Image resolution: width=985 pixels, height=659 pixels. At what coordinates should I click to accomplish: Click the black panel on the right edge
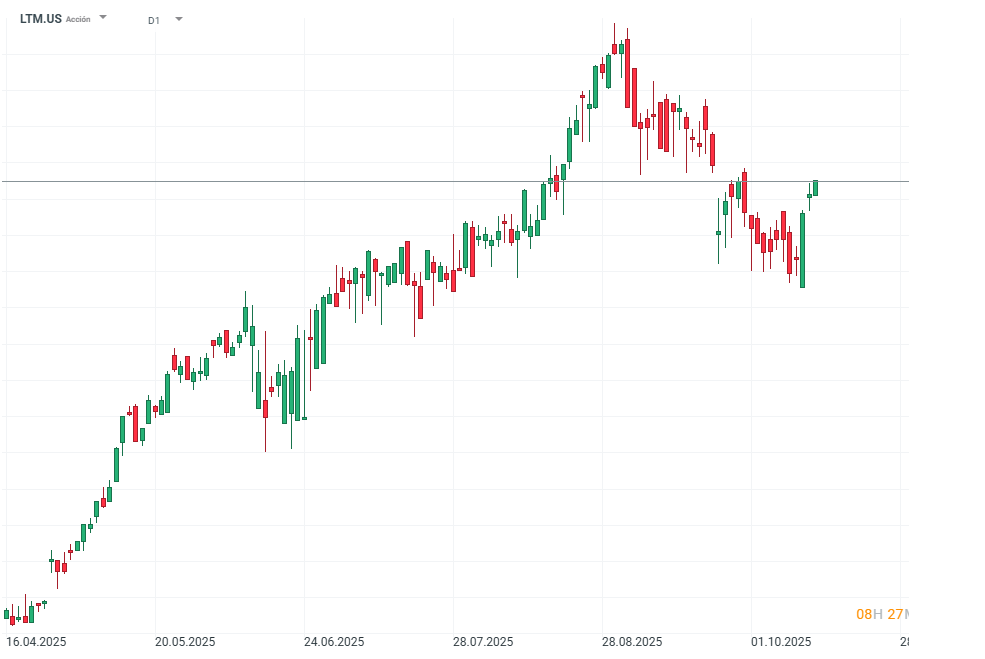click(946, 330)
